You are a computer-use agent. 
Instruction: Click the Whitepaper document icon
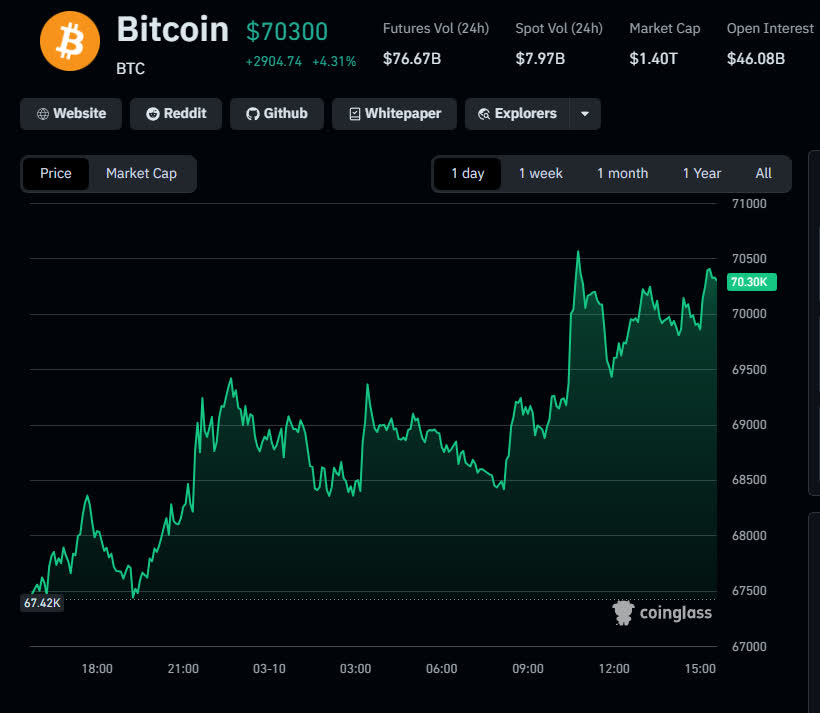tap(354, 114)
